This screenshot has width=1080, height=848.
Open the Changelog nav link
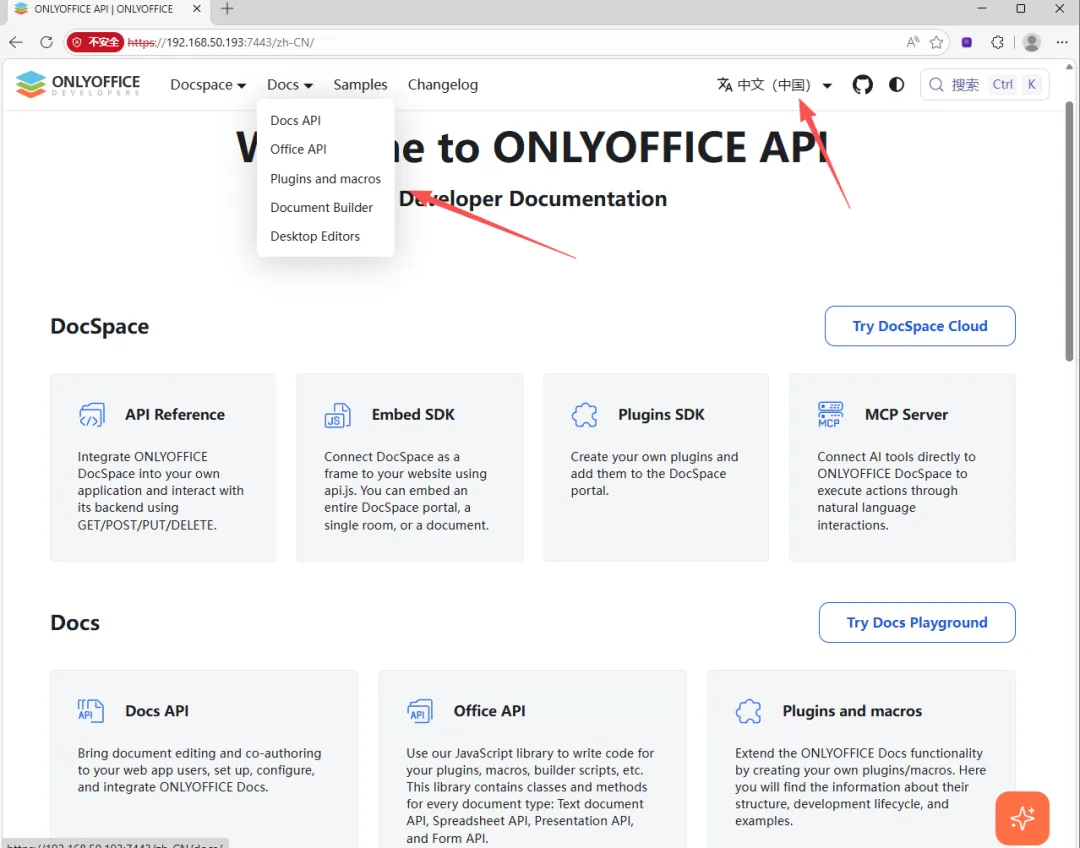(443, 85)
